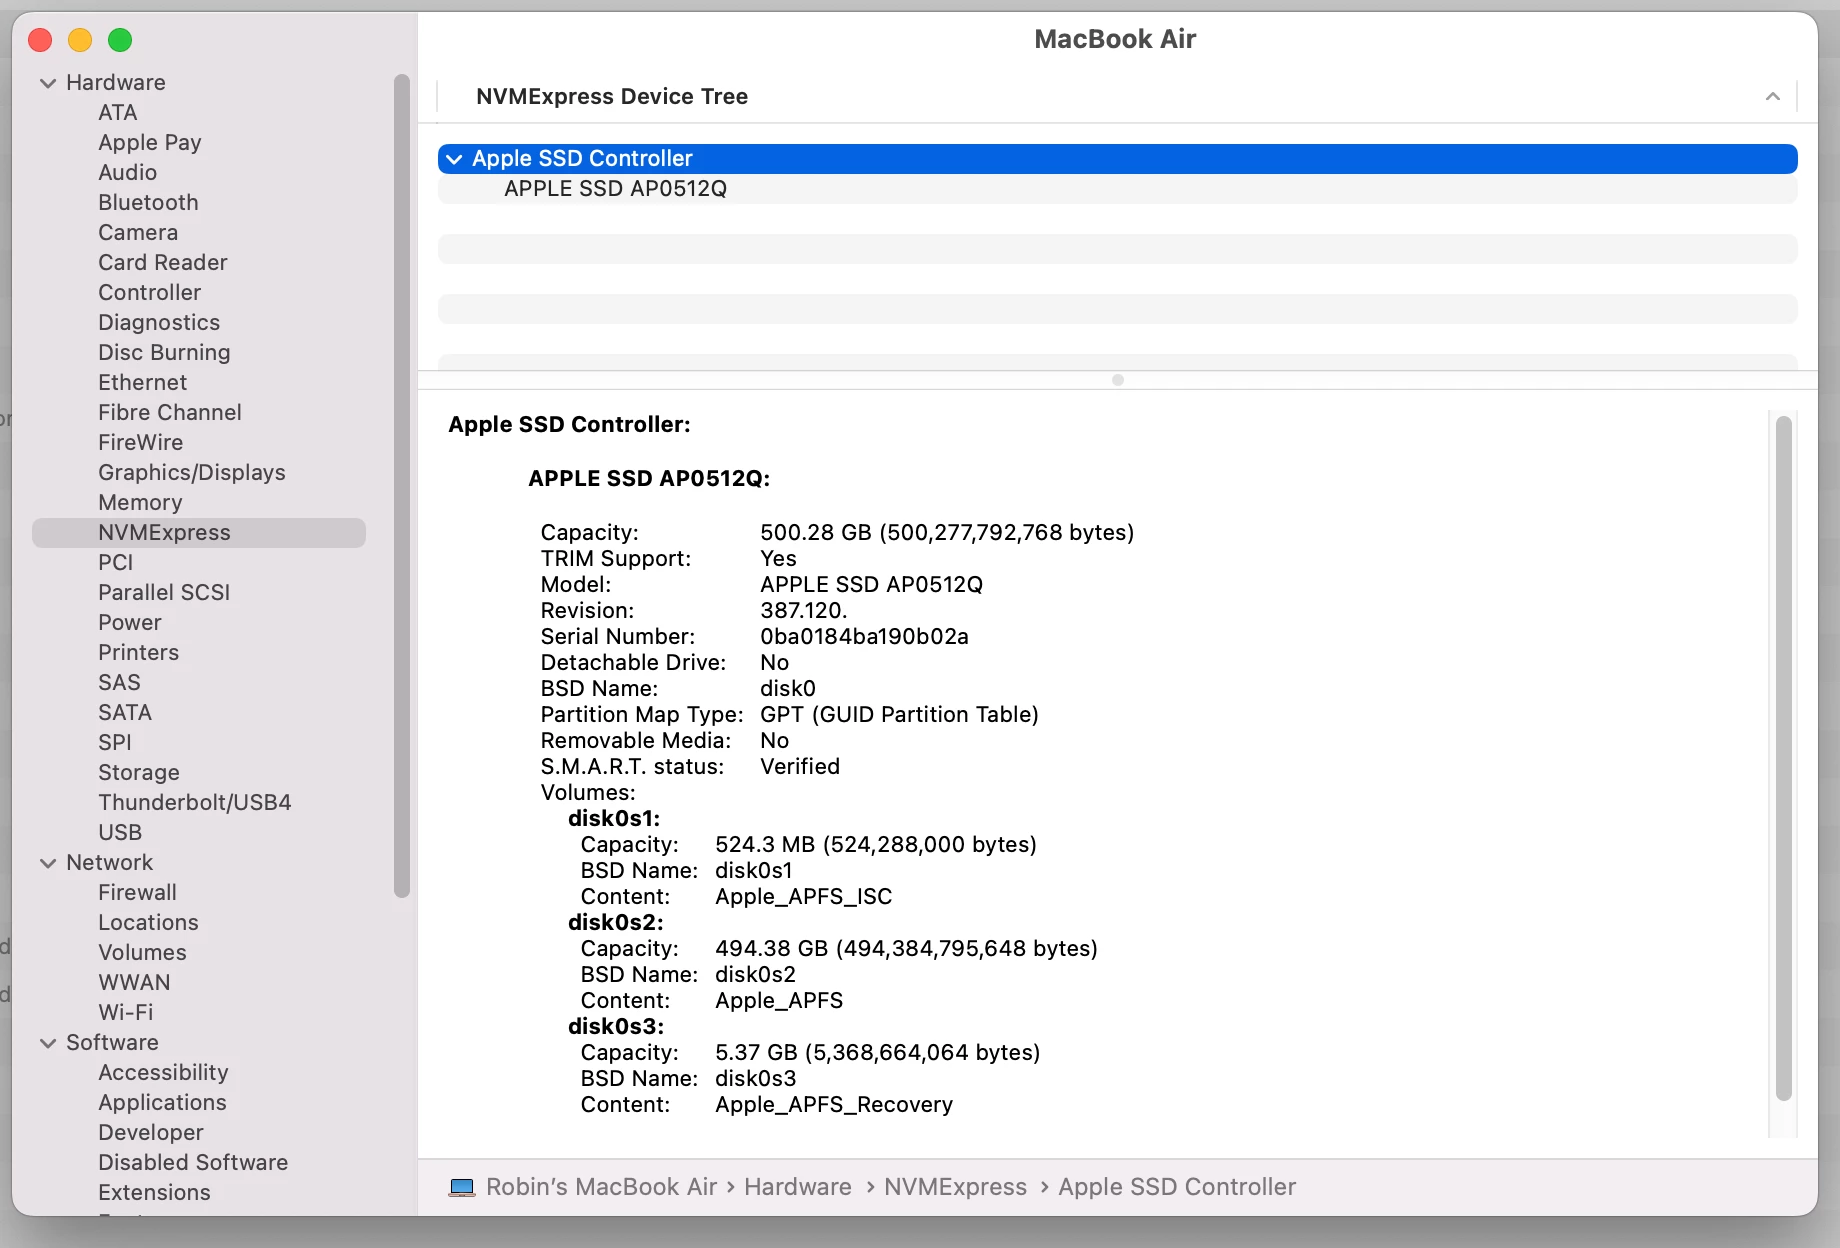This screenshot has height=1248, width=1840.
Task: Click Apple_APFS_Recovery content value
Action: [x=834, y=1105]
